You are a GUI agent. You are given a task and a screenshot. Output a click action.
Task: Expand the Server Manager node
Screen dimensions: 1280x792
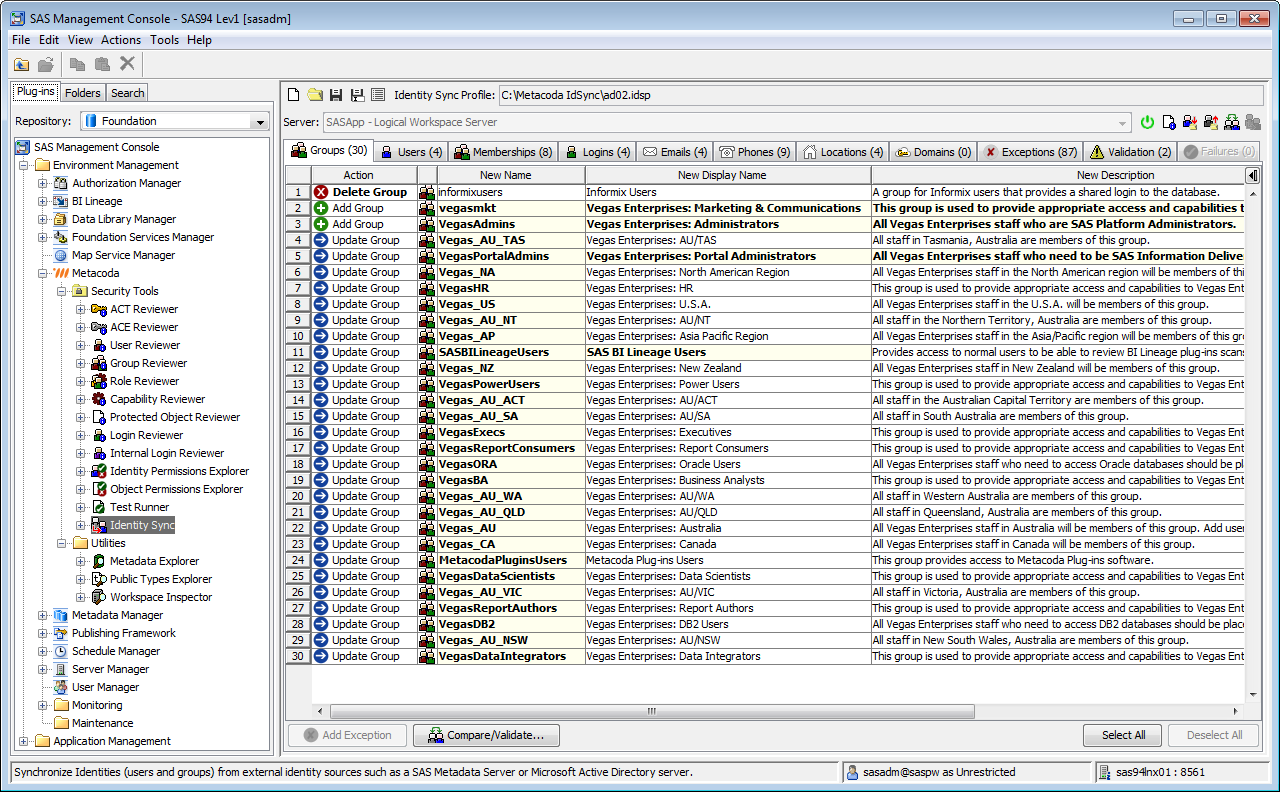click(x=42, y=669)
